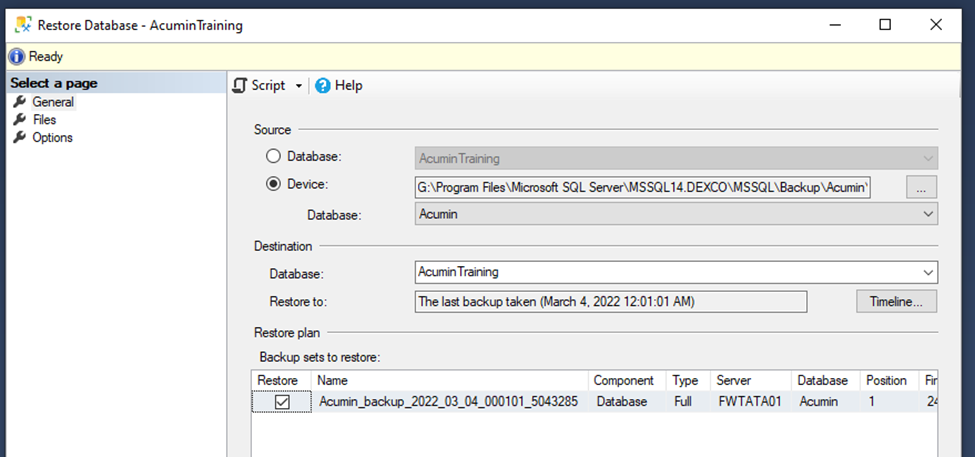Sort by the Name column header
Image resolution: width=975 pixels, height=457 pixels.
[451, 381]
